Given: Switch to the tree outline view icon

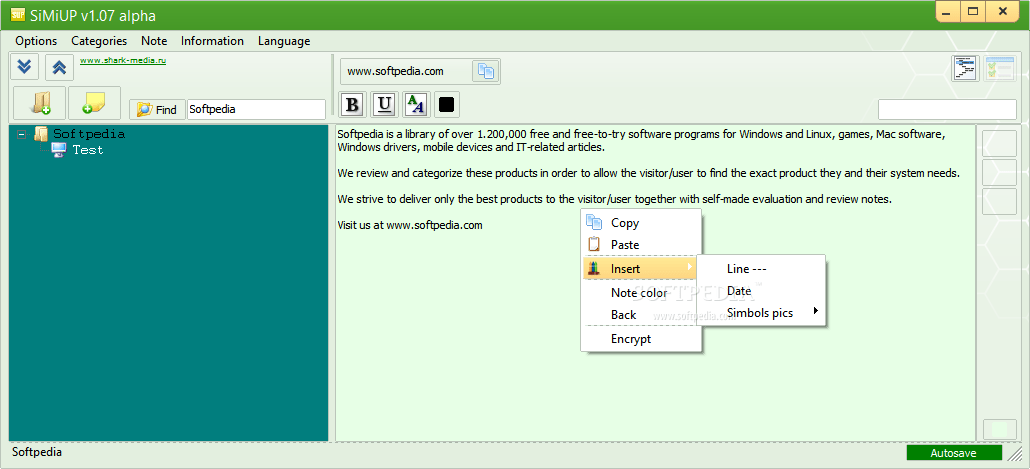Looking at the screenshot, I should [966, 68].
